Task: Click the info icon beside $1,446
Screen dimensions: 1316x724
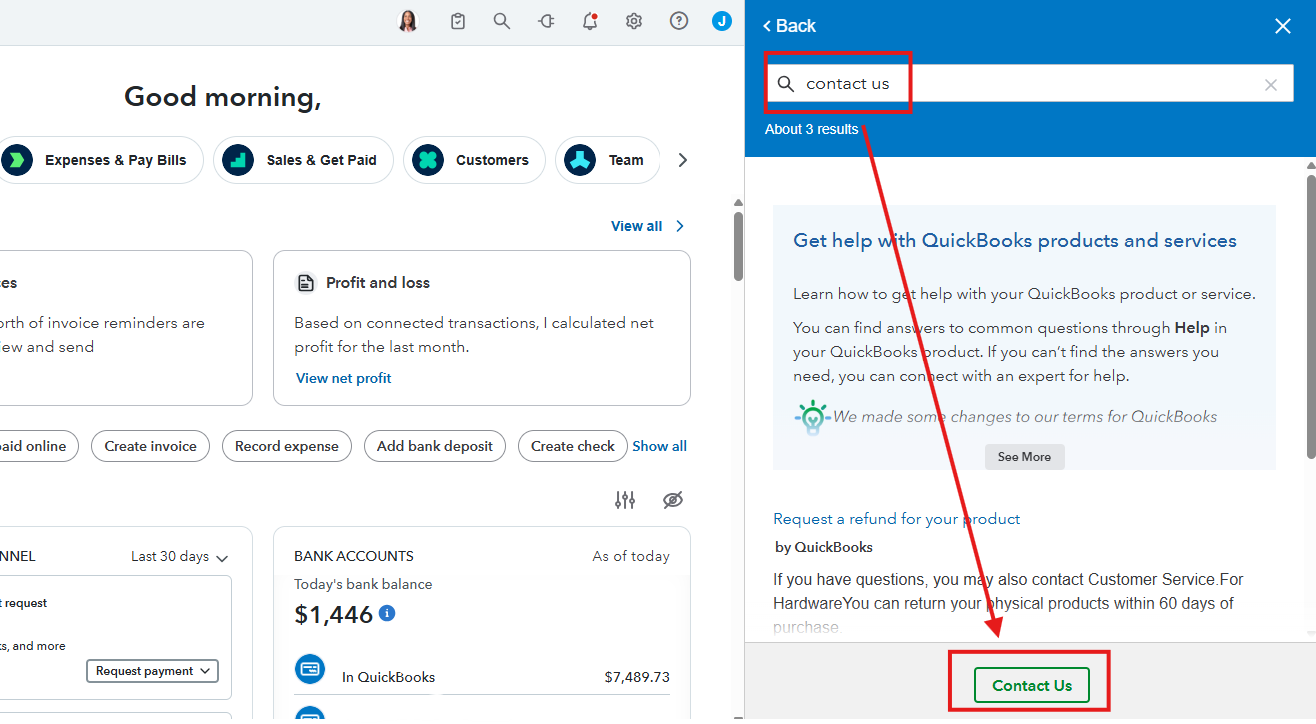Action: (x=387, y=613)
